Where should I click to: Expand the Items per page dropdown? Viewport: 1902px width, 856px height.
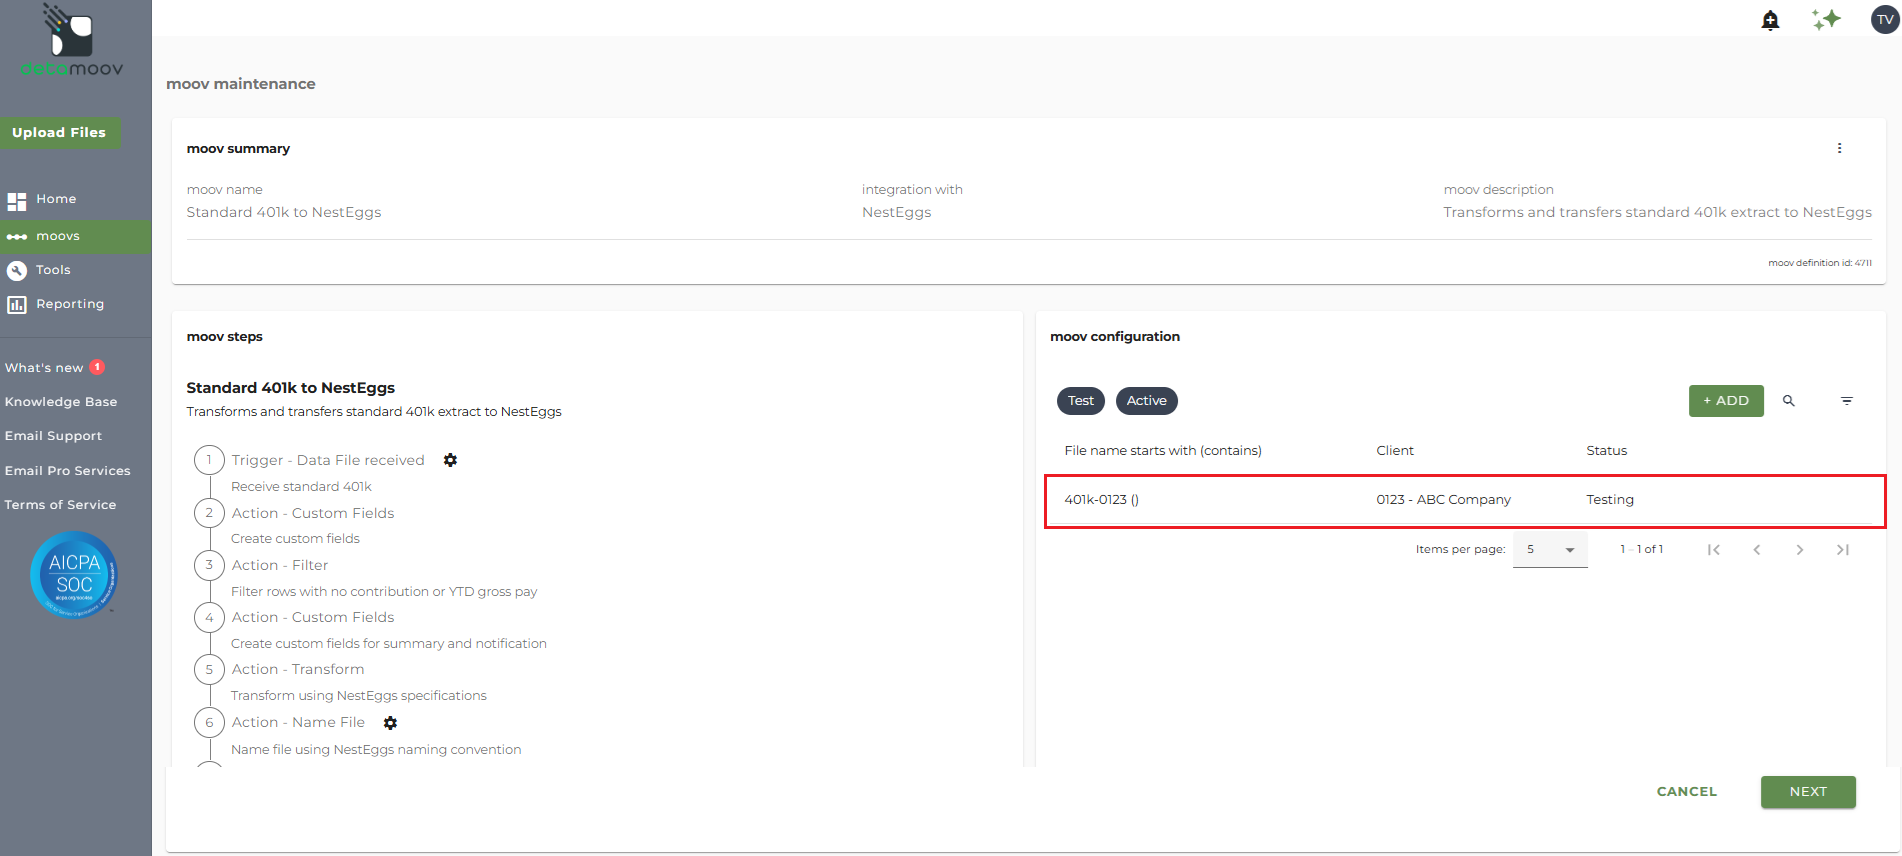coord(1550,549)
